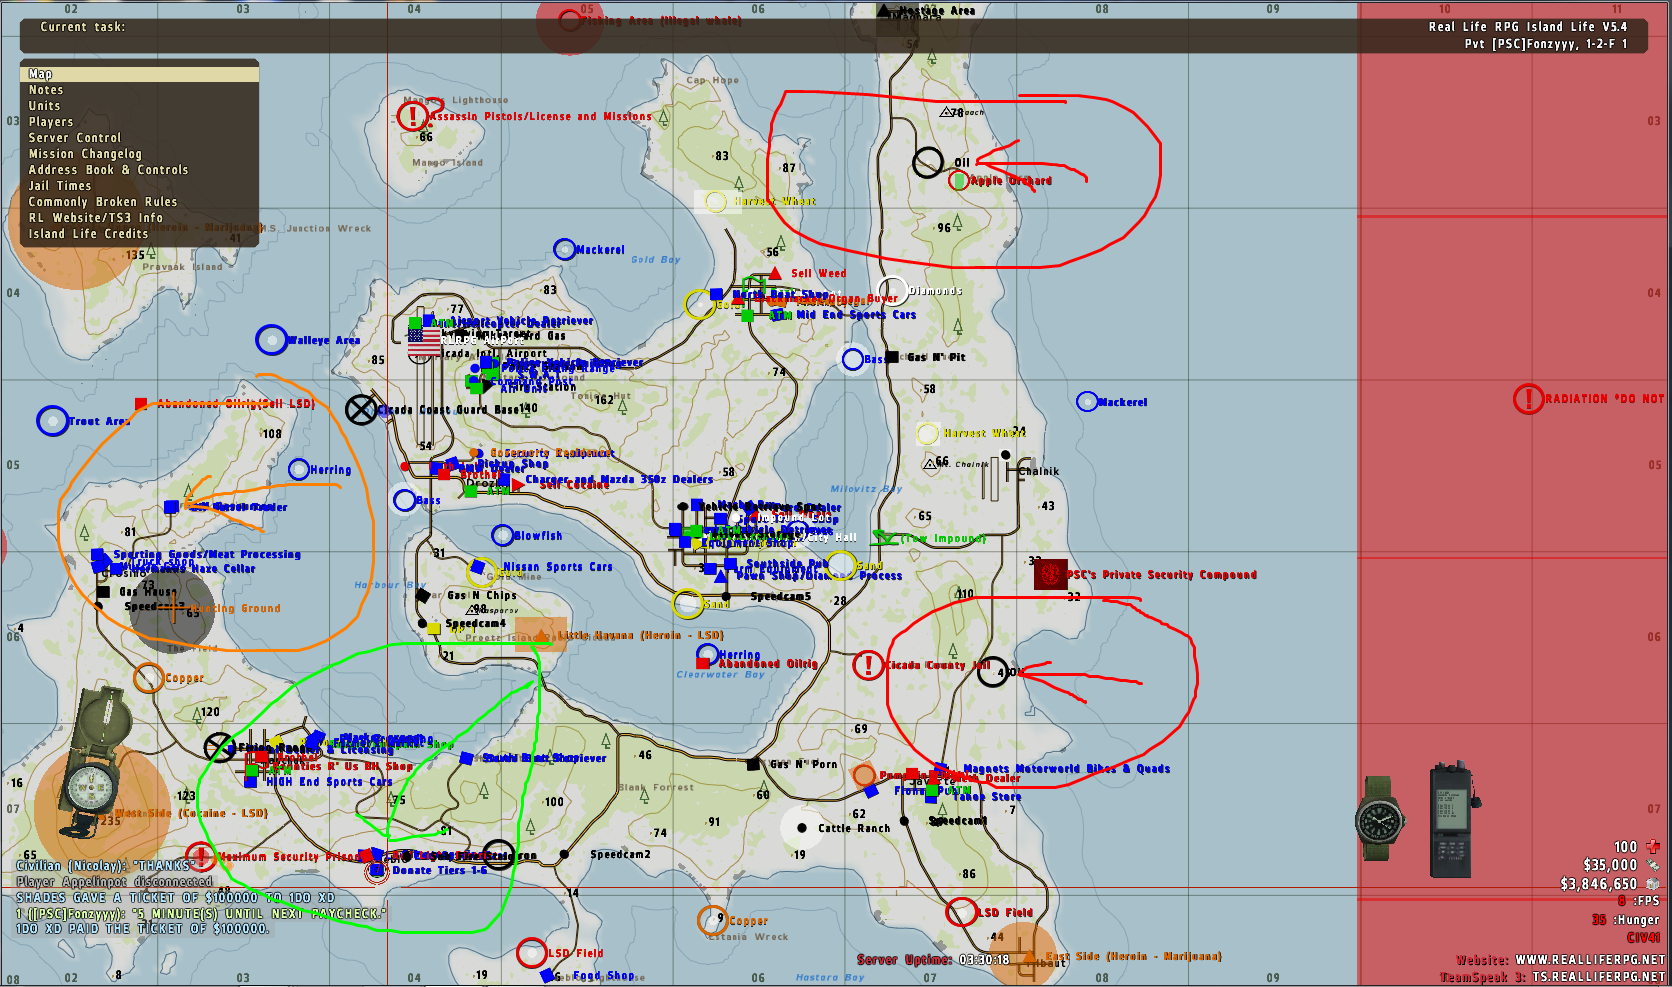Click the handheld GPS radio device icon
Viewport: 1672px width, 987px height.
(1450, 820)
